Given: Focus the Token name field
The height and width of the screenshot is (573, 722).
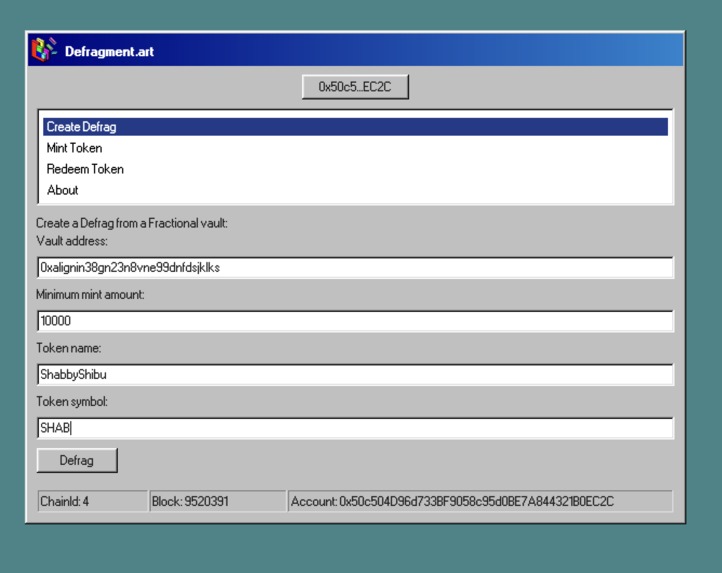Looking at the screenshot, I should click(355, 374).
